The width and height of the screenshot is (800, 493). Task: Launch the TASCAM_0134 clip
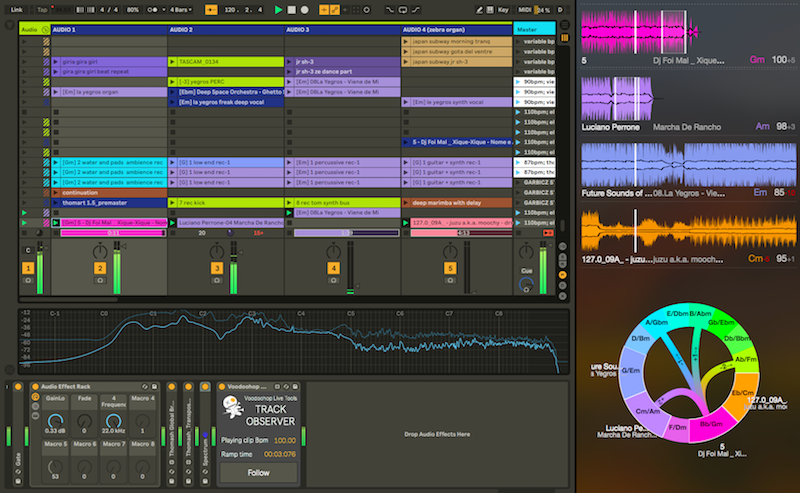tap(172, 62)
